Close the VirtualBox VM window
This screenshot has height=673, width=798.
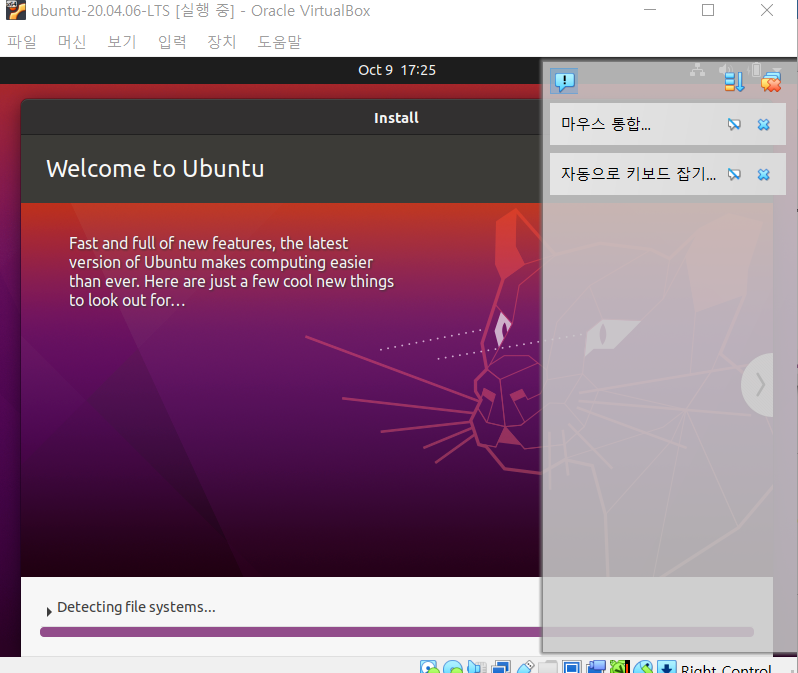tap(767, 10)
